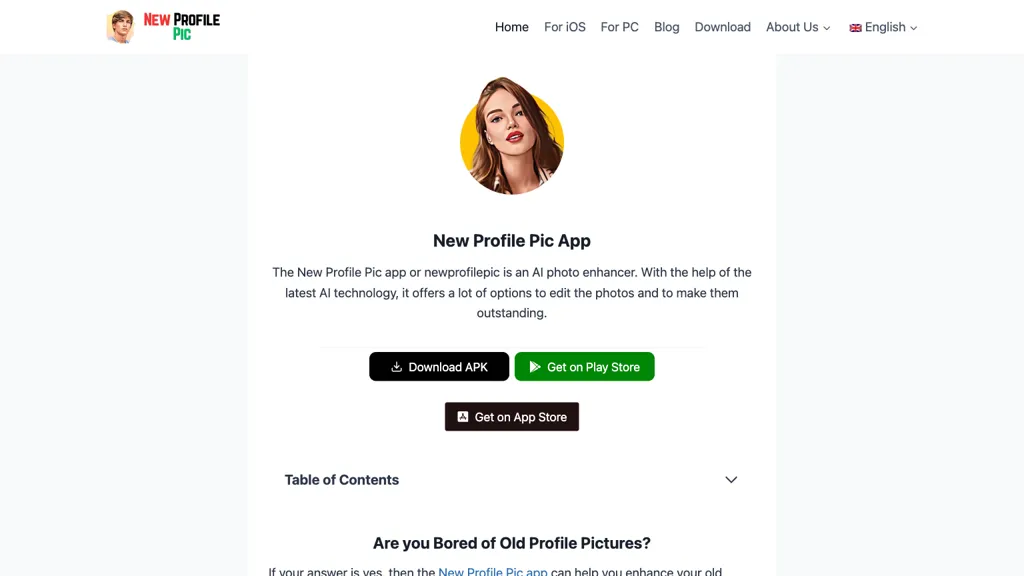Open the For PC page
This screenshot has height=576, width=1024.
620,27
